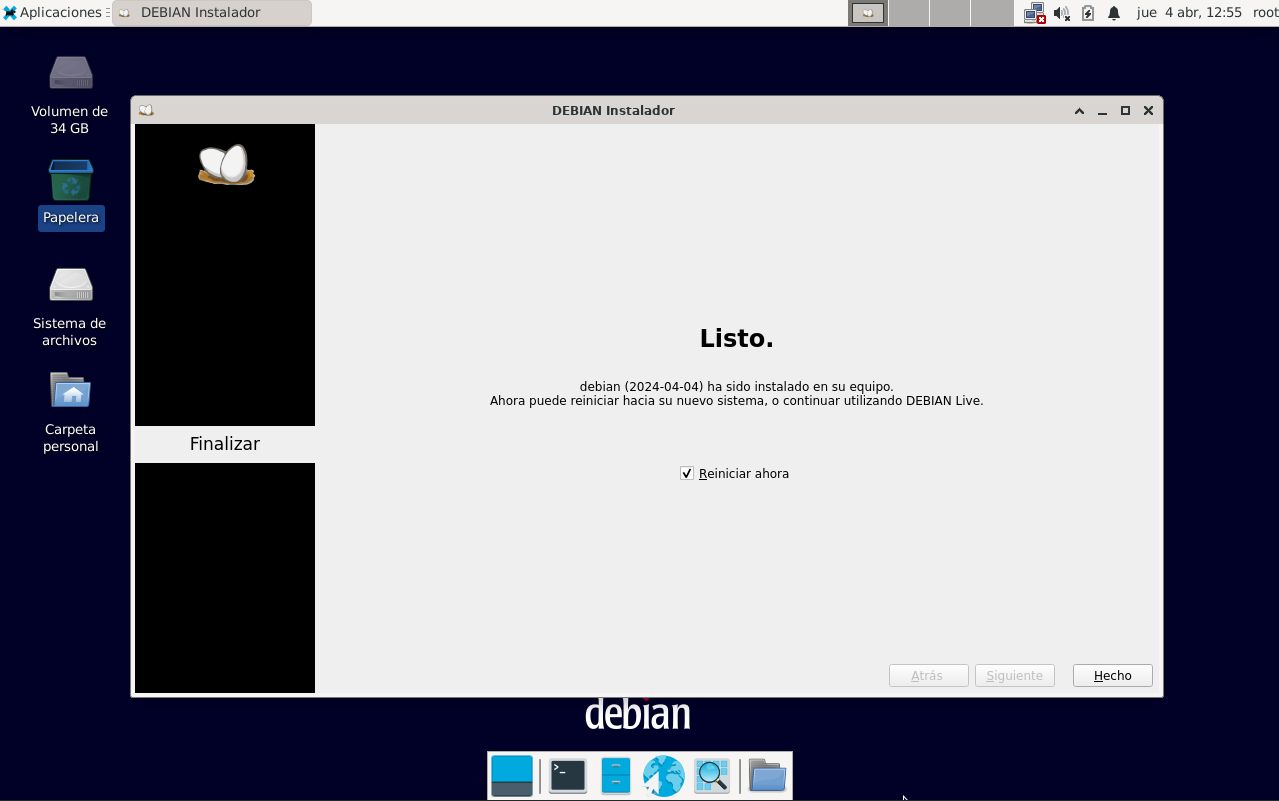This screenshot has width=1279, height=801.
Task: Launch the file manager cabinet icon
Action: [615, 776]
